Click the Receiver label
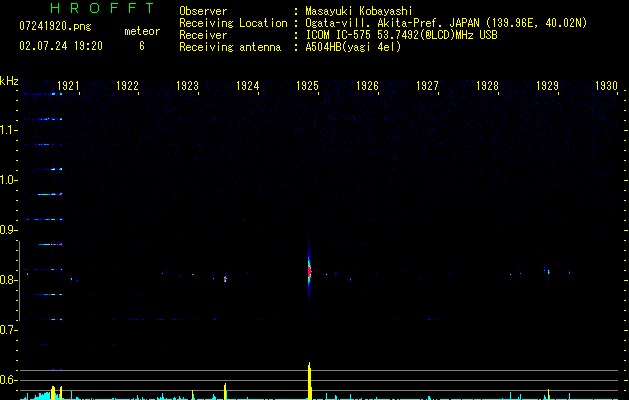Screen dimensions: 629x400 pos(203,35)
